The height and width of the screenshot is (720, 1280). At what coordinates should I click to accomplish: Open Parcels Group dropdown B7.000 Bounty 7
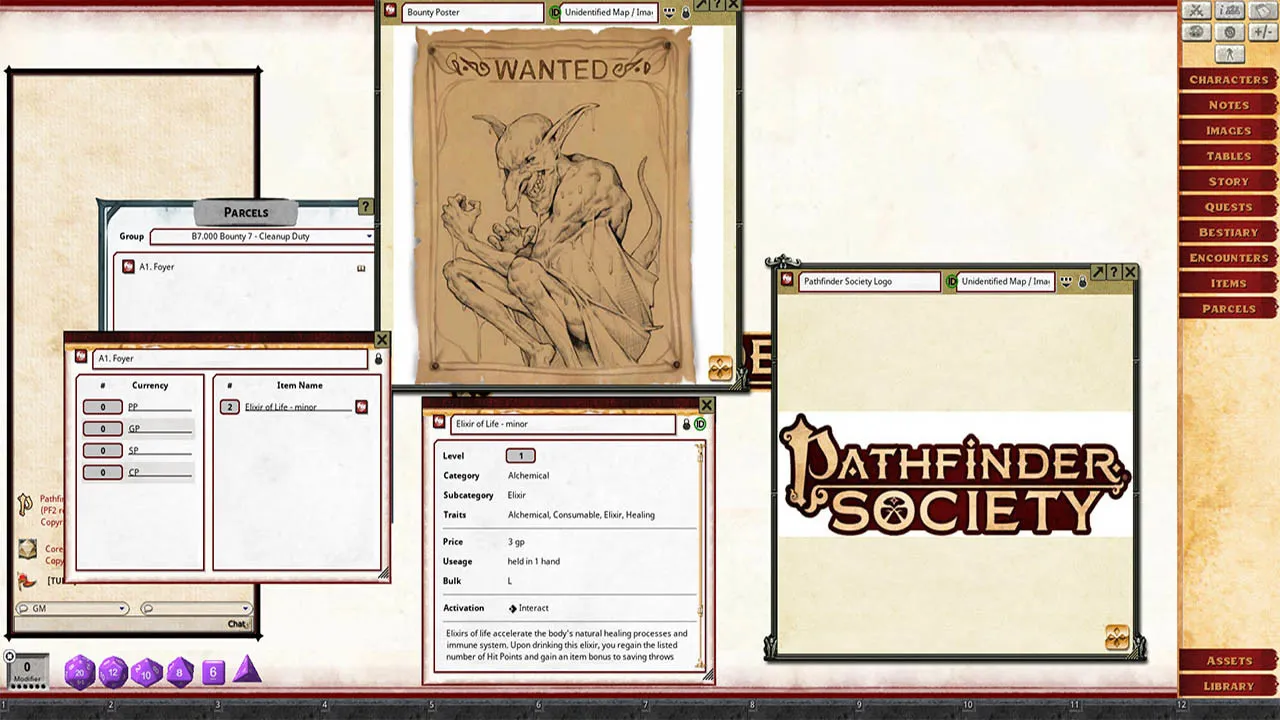click(262, 237)
